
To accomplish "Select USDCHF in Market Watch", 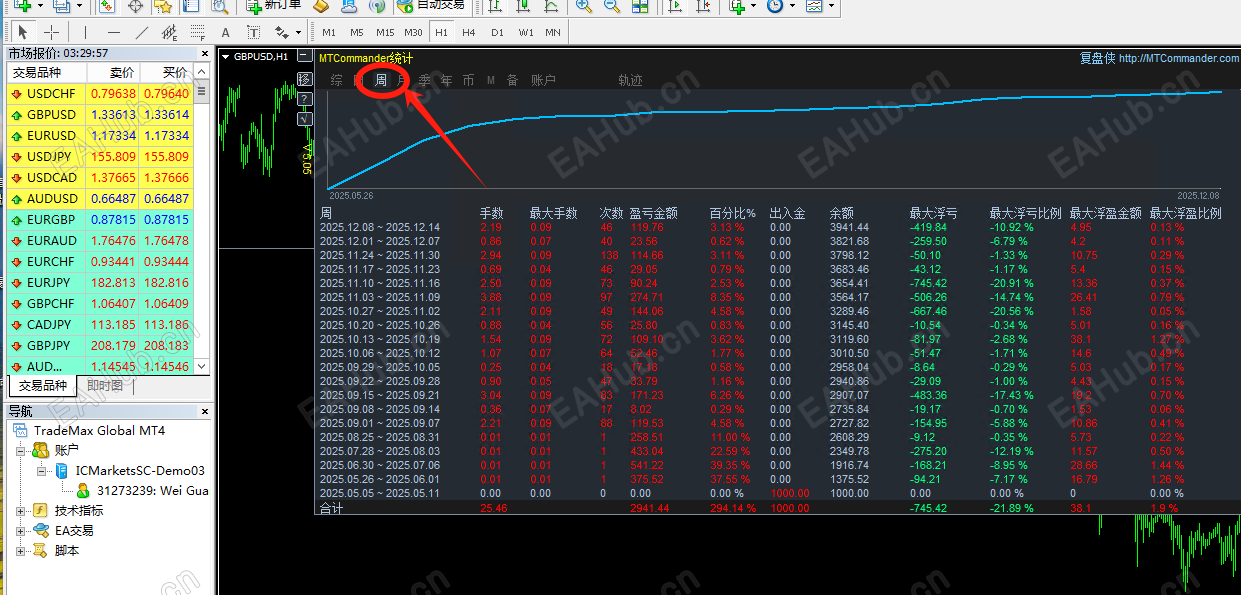I will click(100, 93).
